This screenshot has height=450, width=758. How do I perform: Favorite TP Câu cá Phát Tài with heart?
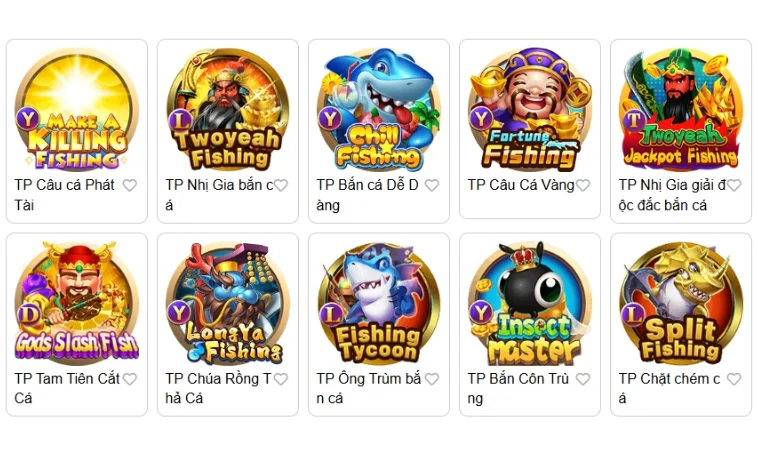pos(130,185)
